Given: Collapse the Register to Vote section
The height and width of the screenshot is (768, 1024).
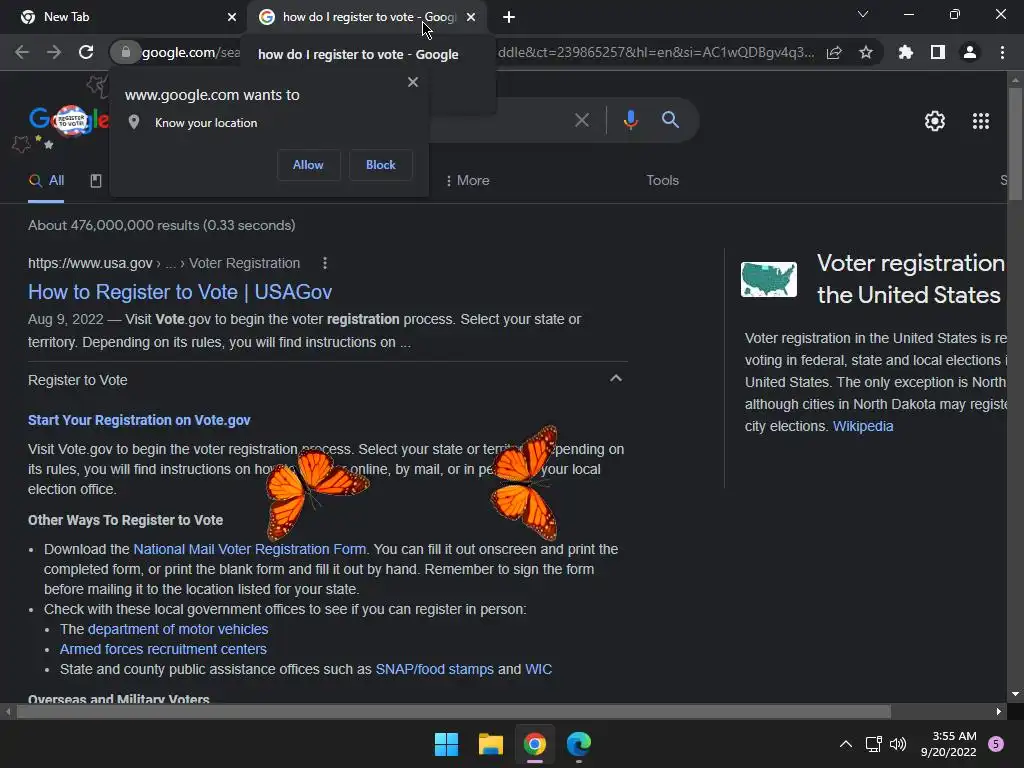Looking at the screenshot, I should click(x=615, y=379).
